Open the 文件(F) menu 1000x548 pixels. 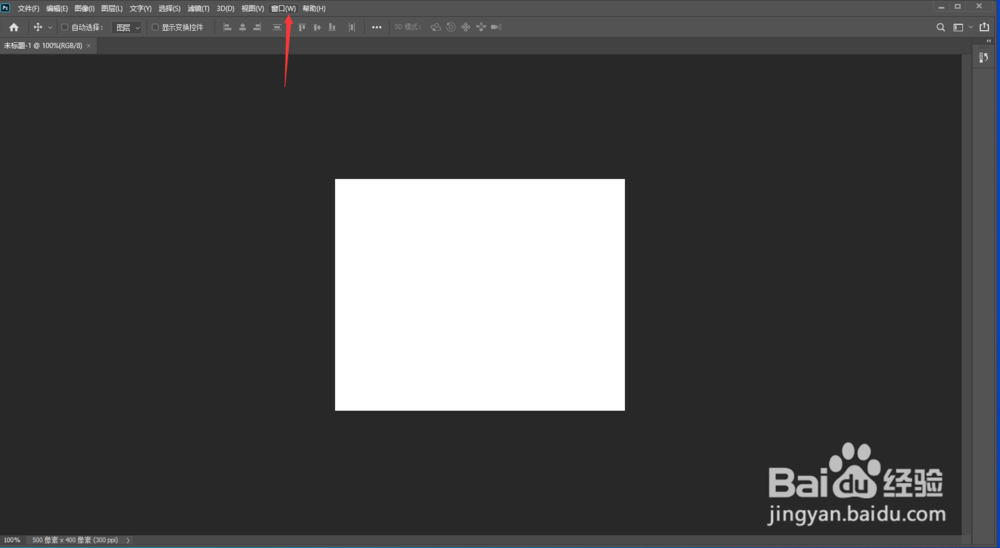tap(28, 9)
